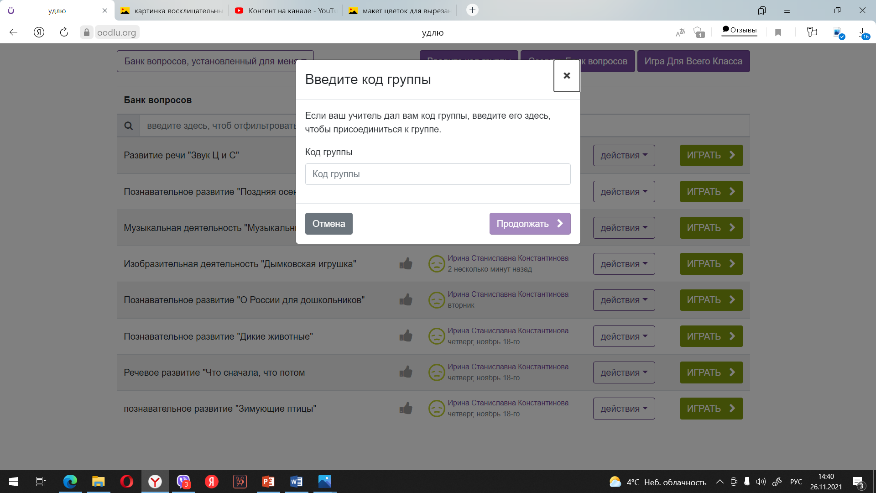Click thumbs-up for О России для дошкольников
This screenshot has width=876, height=493.
(x=406, y=300)
